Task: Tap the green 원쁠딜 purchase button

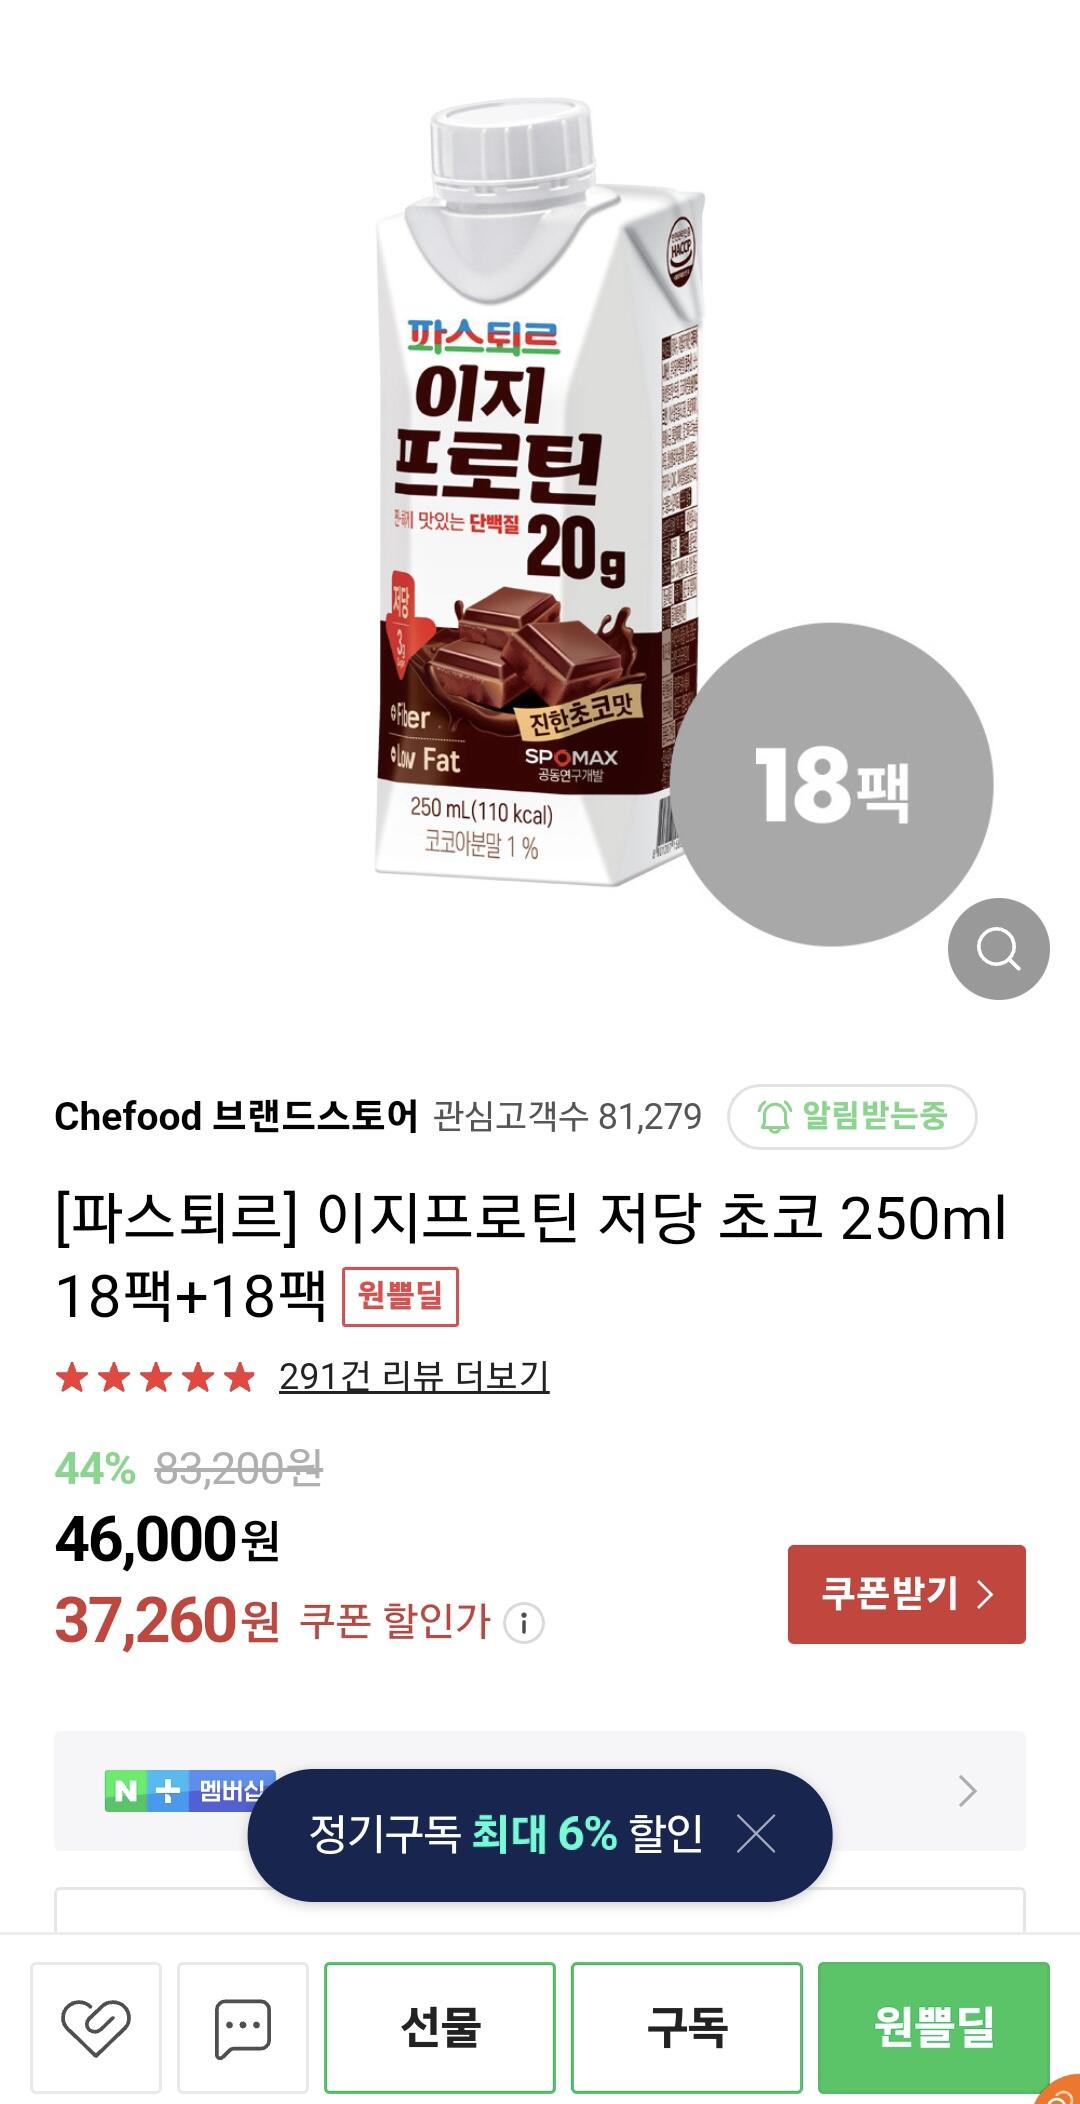Action: pyautogui.click(x=934, y=2027)
